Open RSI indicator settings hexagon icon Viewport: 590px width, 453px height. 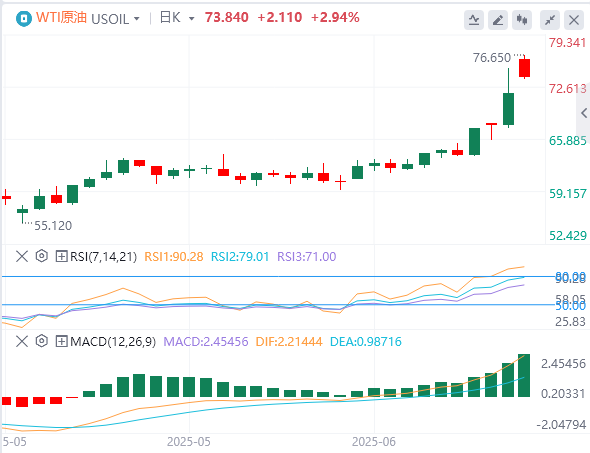point(41,256)
